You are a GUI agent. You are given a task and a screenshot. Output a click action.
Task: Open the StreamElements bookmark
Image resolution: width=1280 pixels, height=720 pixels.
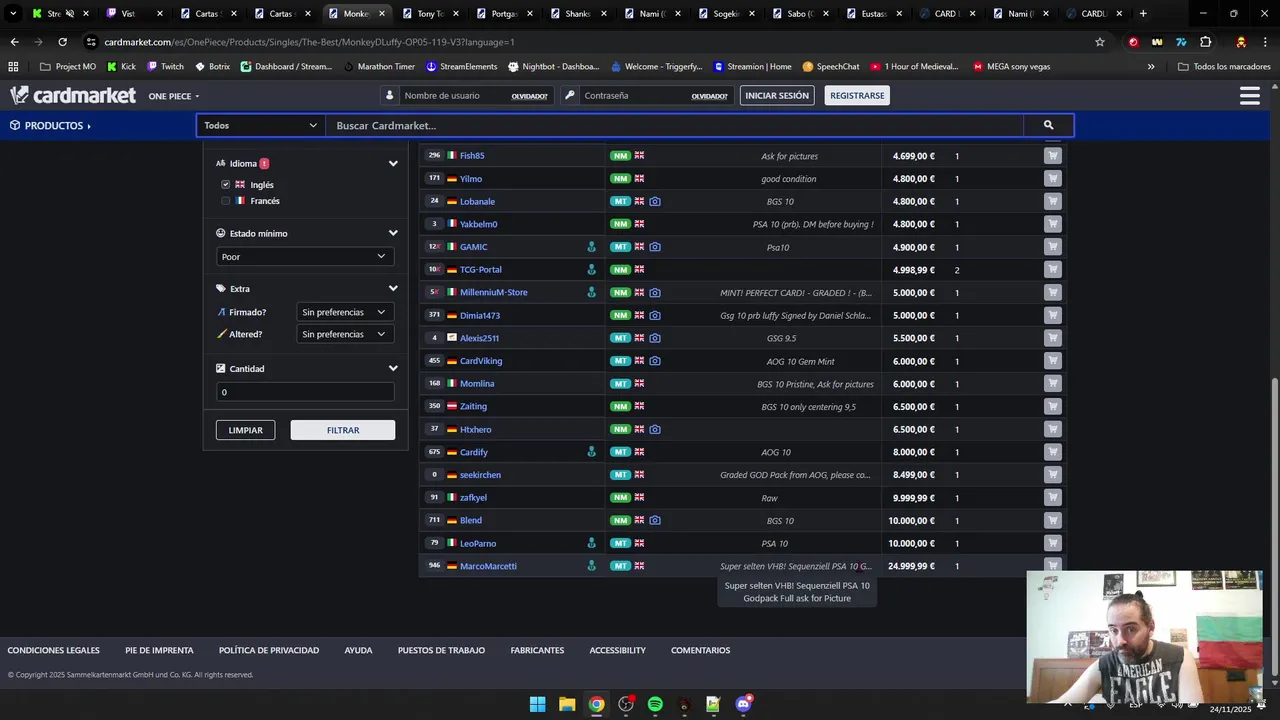coord(461,67)
